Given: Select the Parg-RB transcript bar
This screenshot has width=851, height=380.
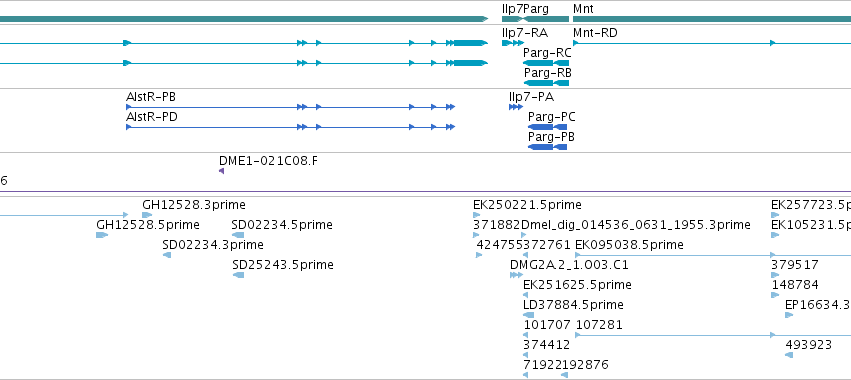Looking at the screenshot, I should pos(546,83).
